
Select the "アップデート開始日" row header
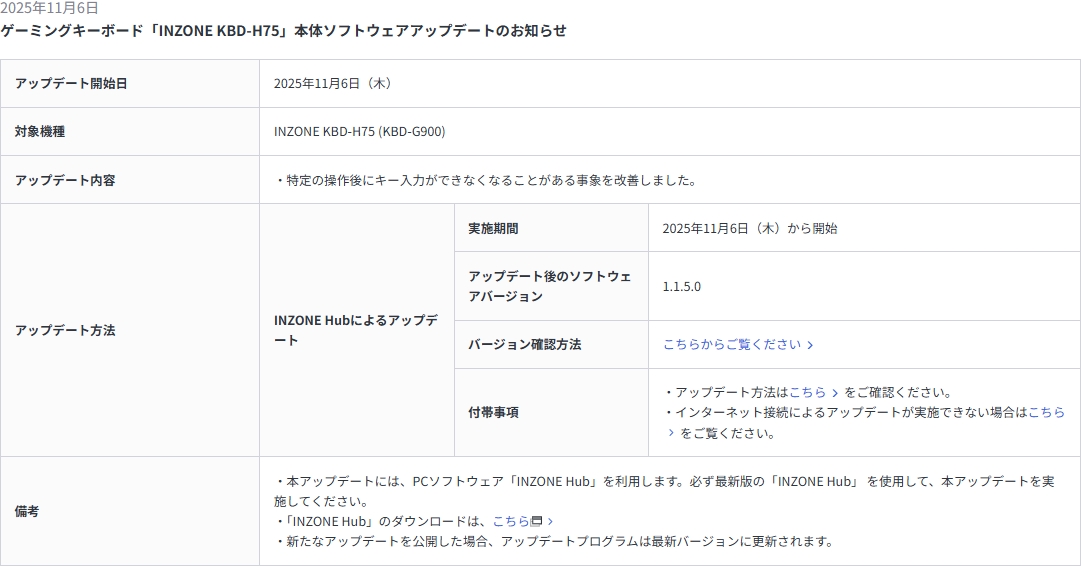click(x=71, y=83)
